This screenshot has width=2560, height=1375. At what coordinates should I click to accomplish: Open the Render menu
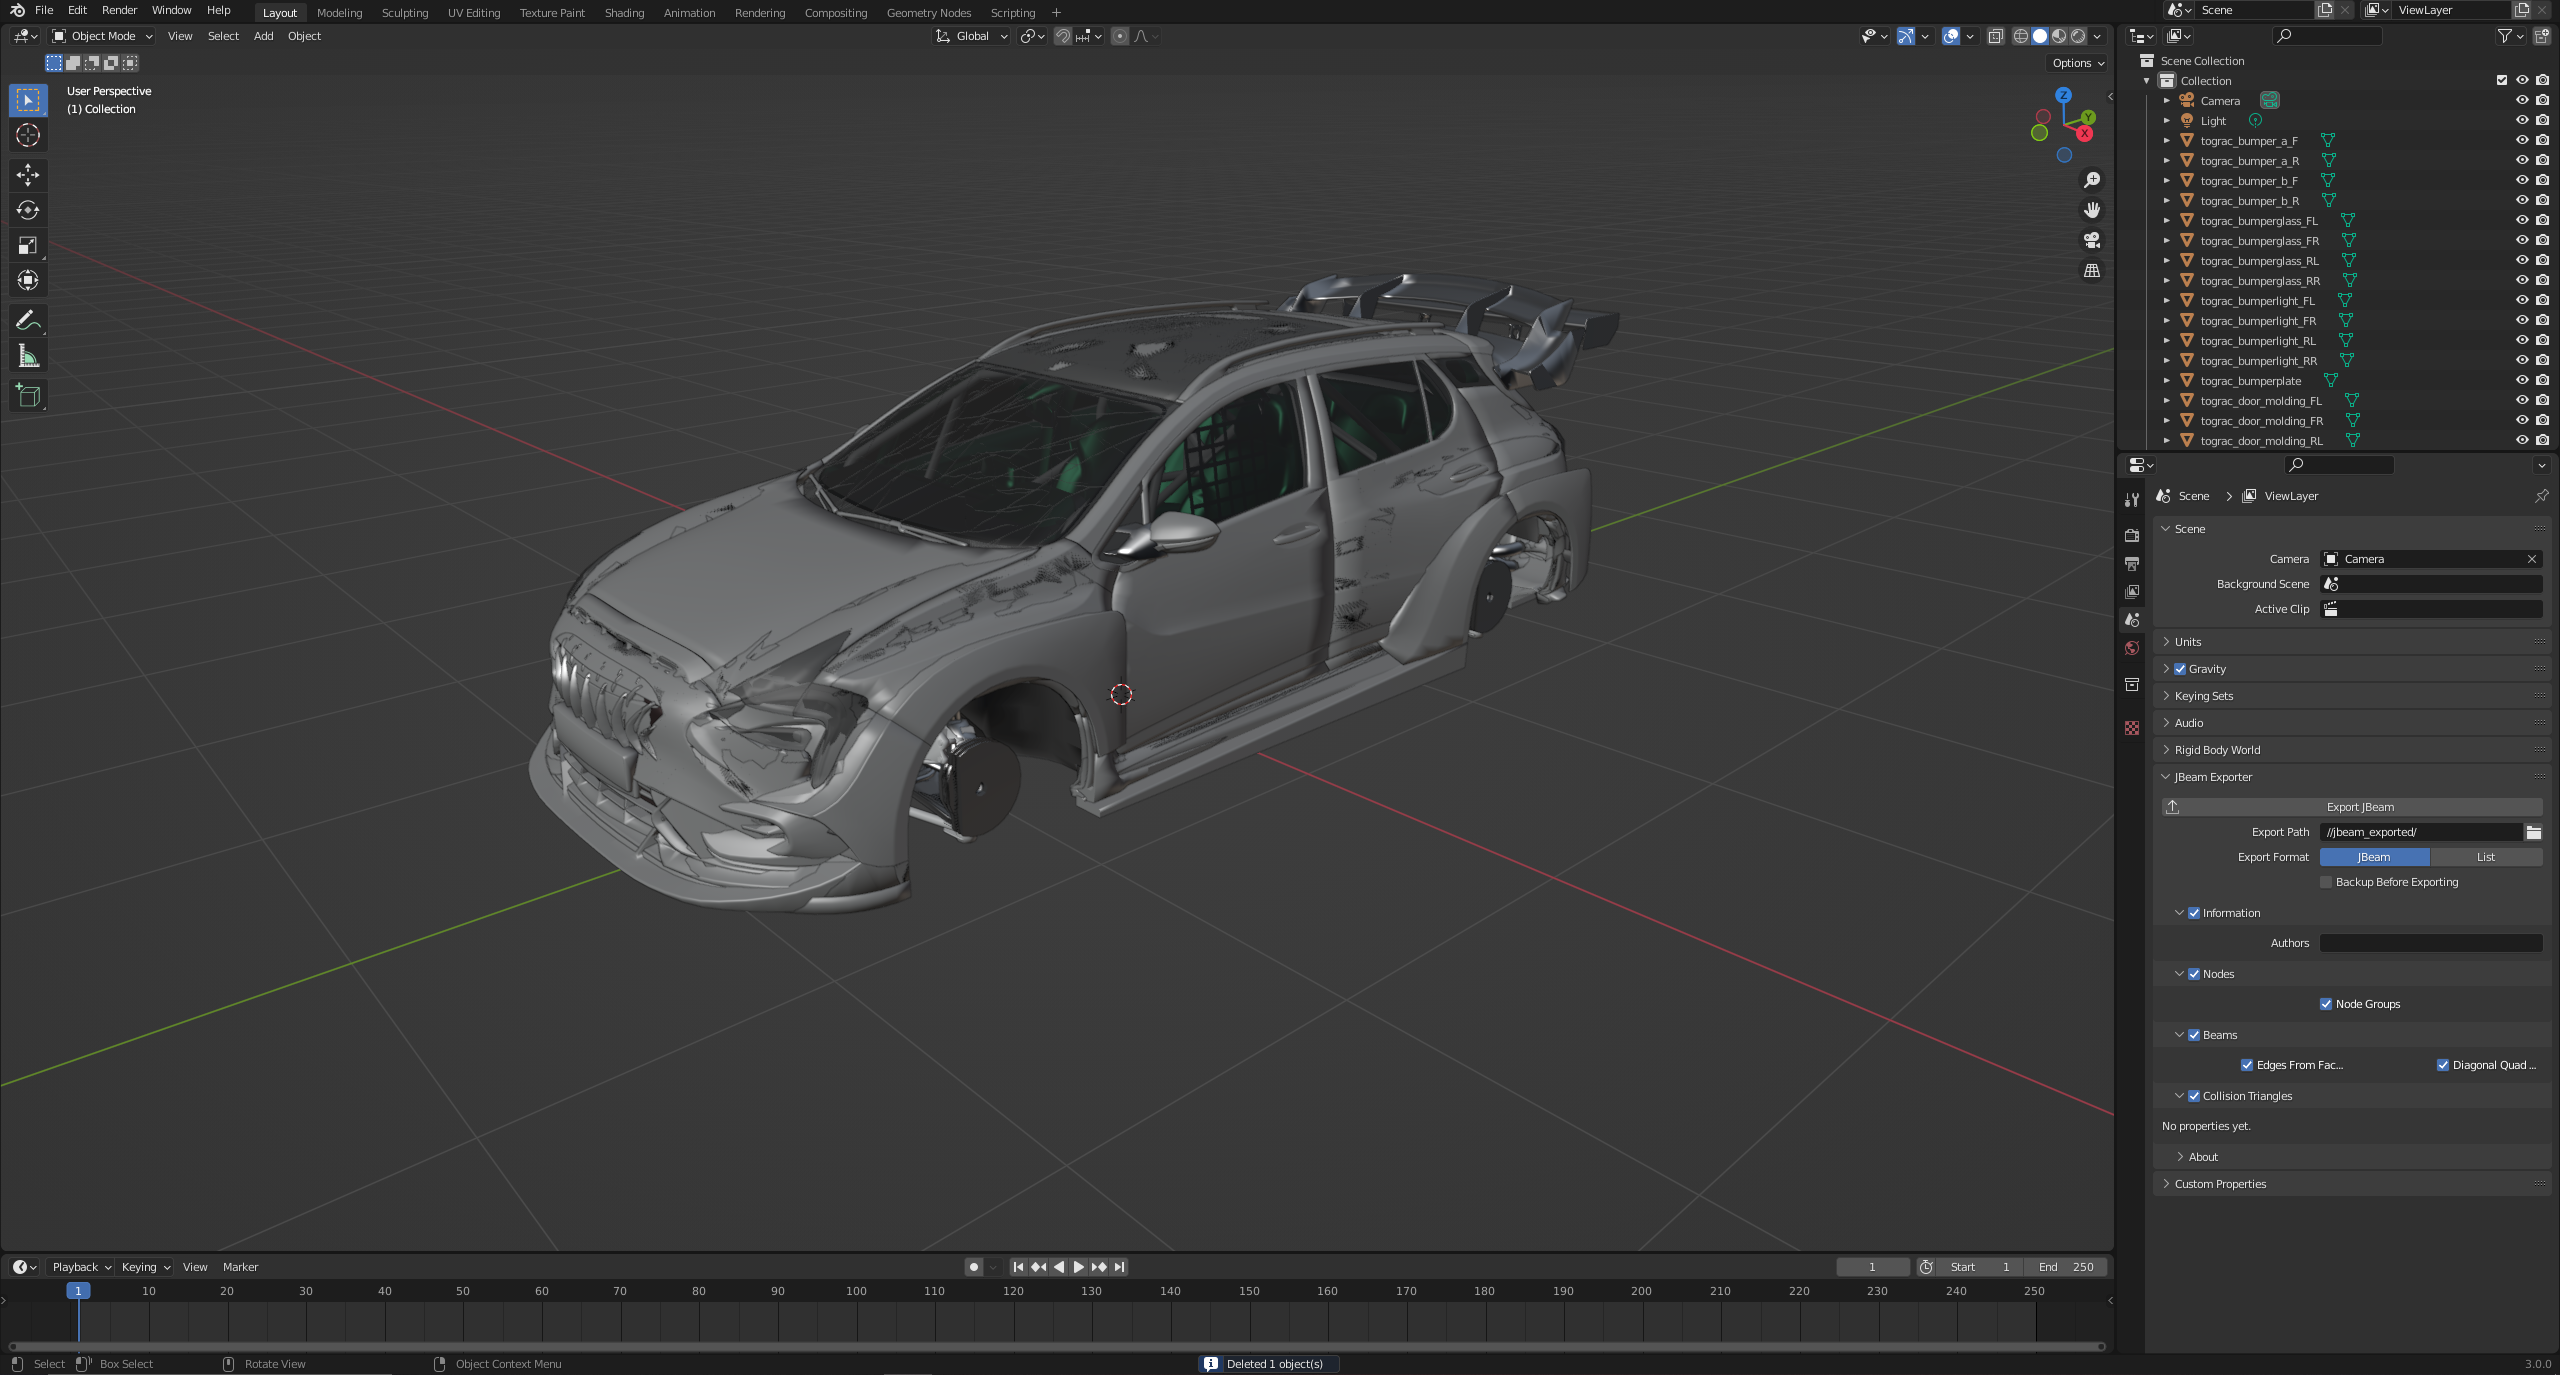point(119,10)
